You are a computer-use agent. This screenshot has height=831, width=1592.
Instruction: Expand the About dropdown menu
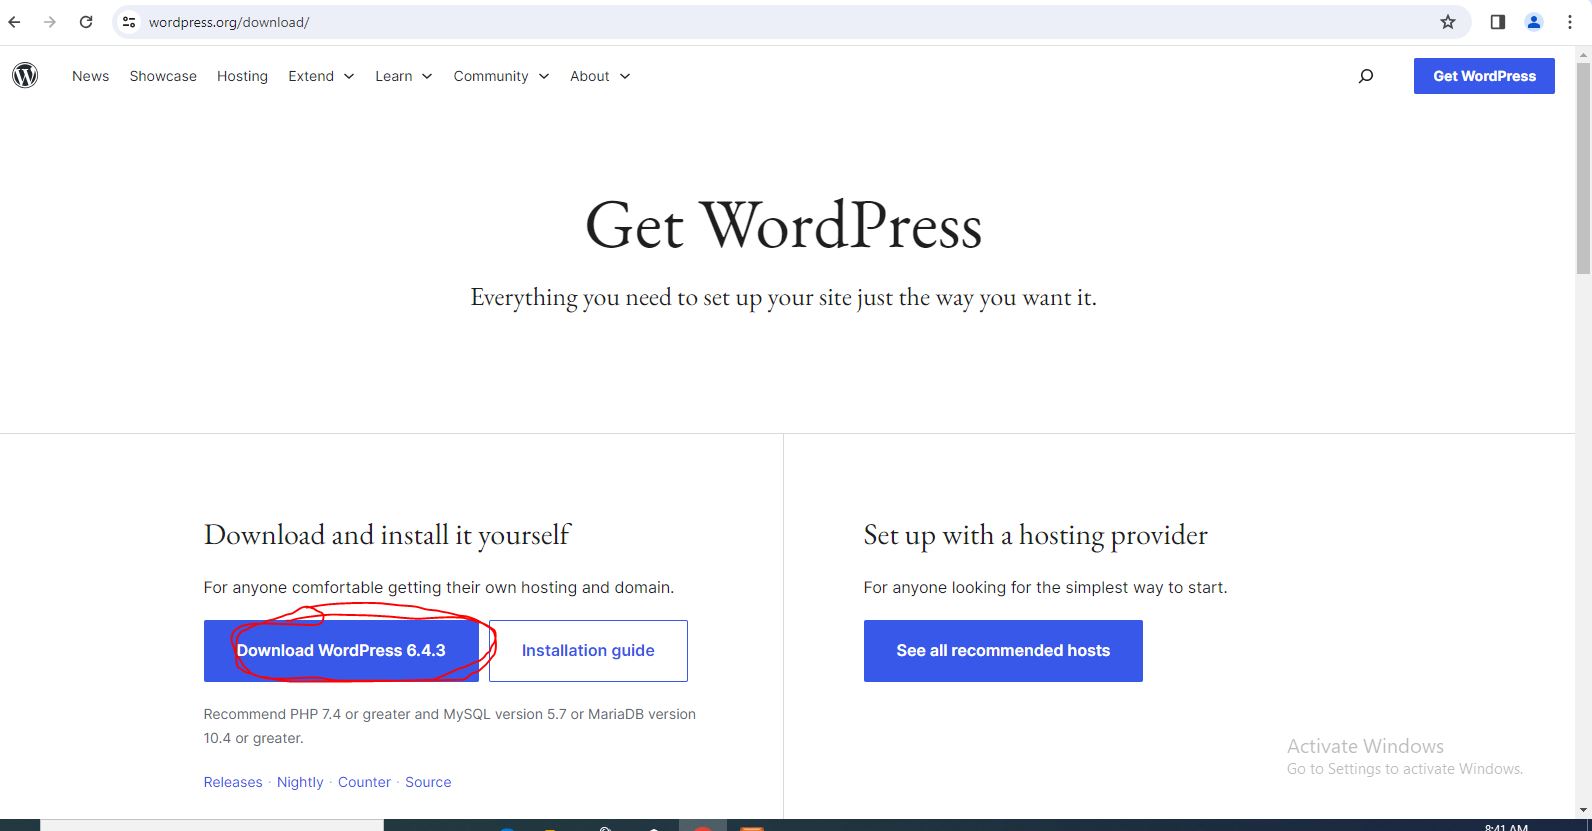(x=600, y=76)
